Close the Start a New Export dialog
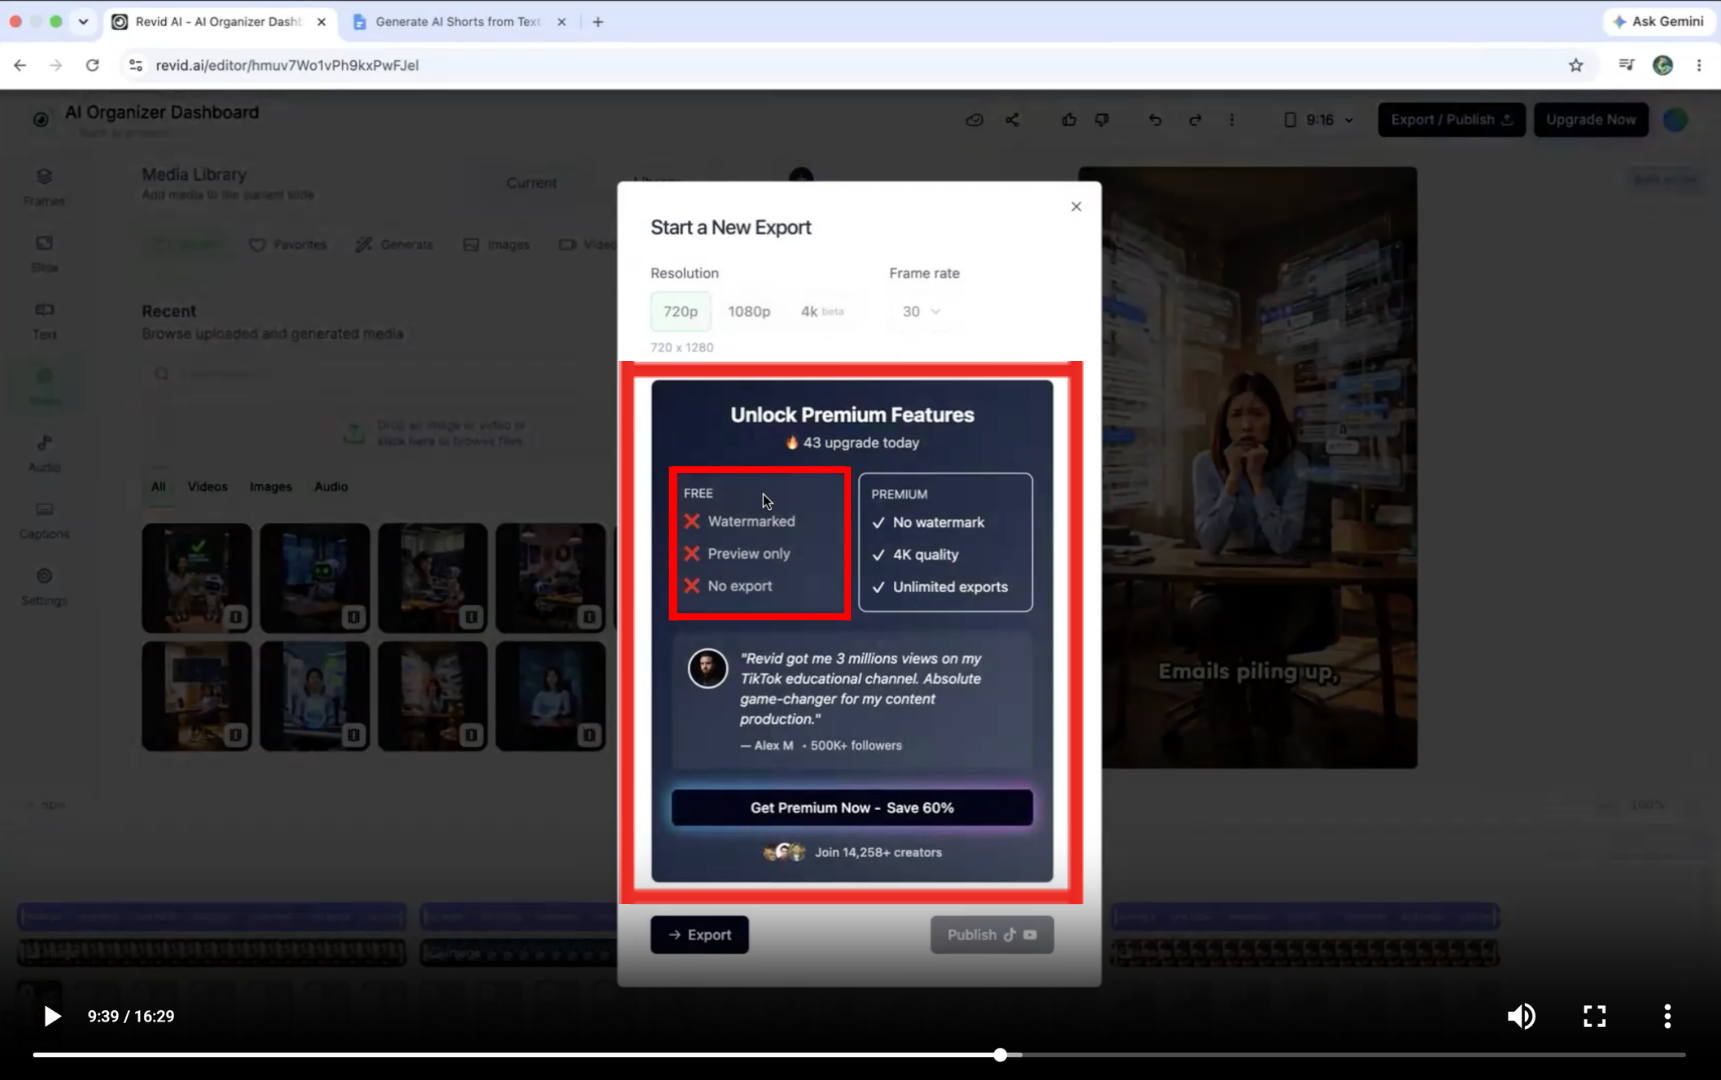This screenshot has width=1721, height=1080. tap(1076, 206)
